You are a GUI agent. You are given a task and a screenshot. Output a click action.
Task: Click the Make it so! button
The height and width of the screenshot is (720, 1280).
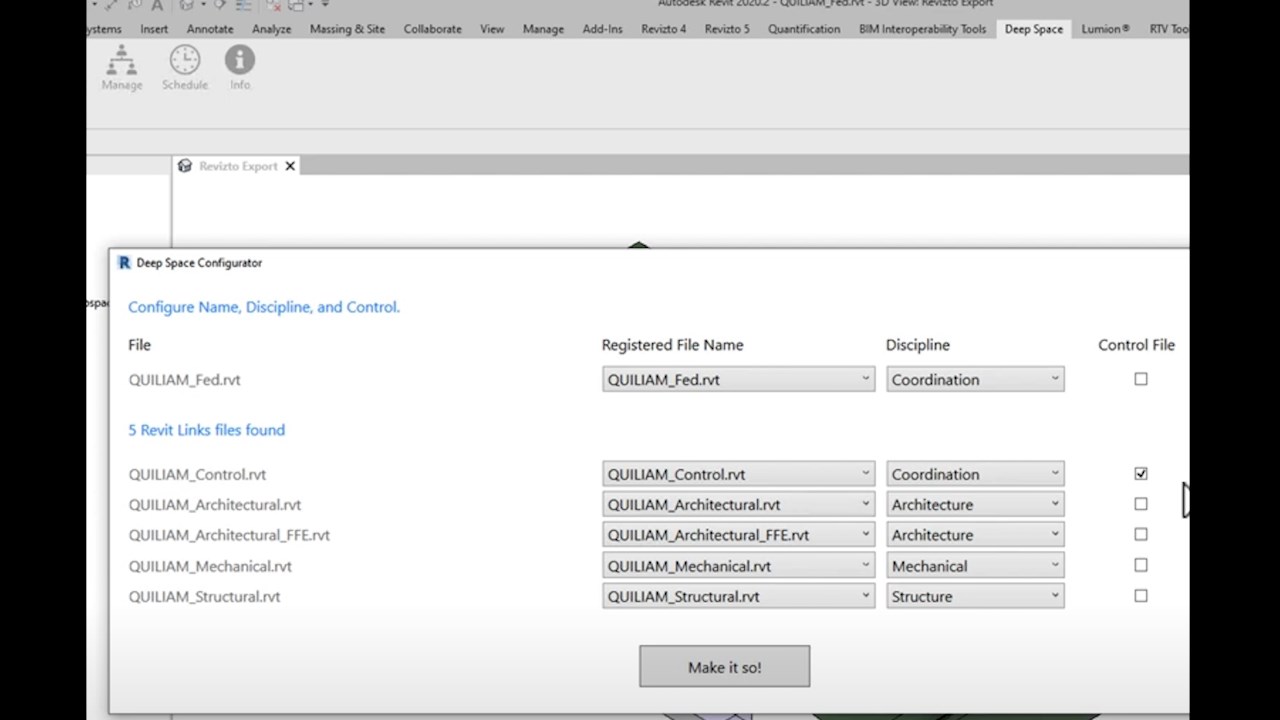[x=725, y=667]
